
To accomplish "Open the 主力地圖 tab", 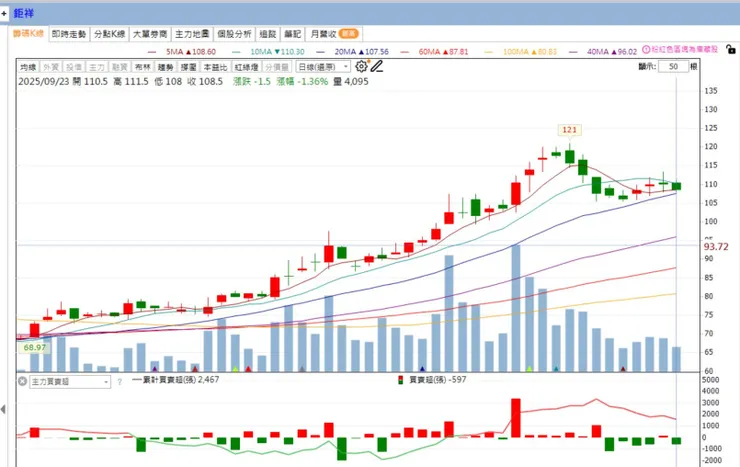I will point(192,34).
